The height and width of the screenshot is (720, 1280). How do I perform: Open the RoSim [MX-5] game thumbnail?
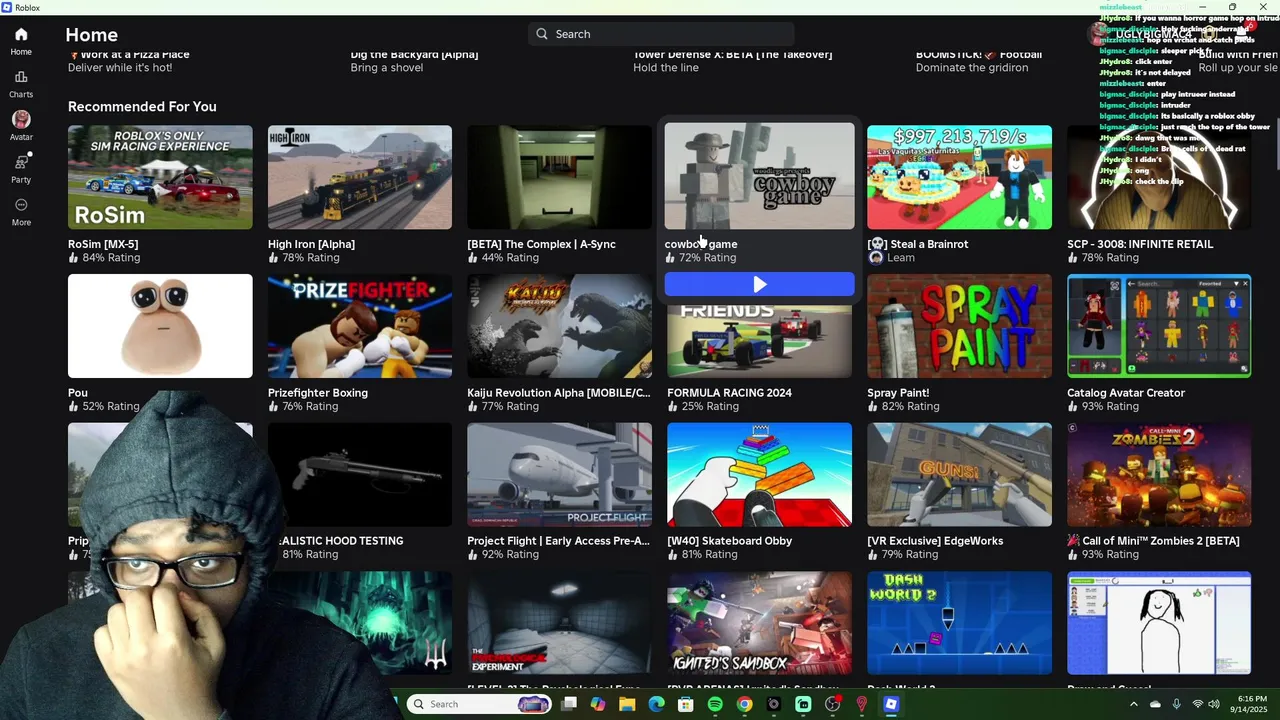160,177
